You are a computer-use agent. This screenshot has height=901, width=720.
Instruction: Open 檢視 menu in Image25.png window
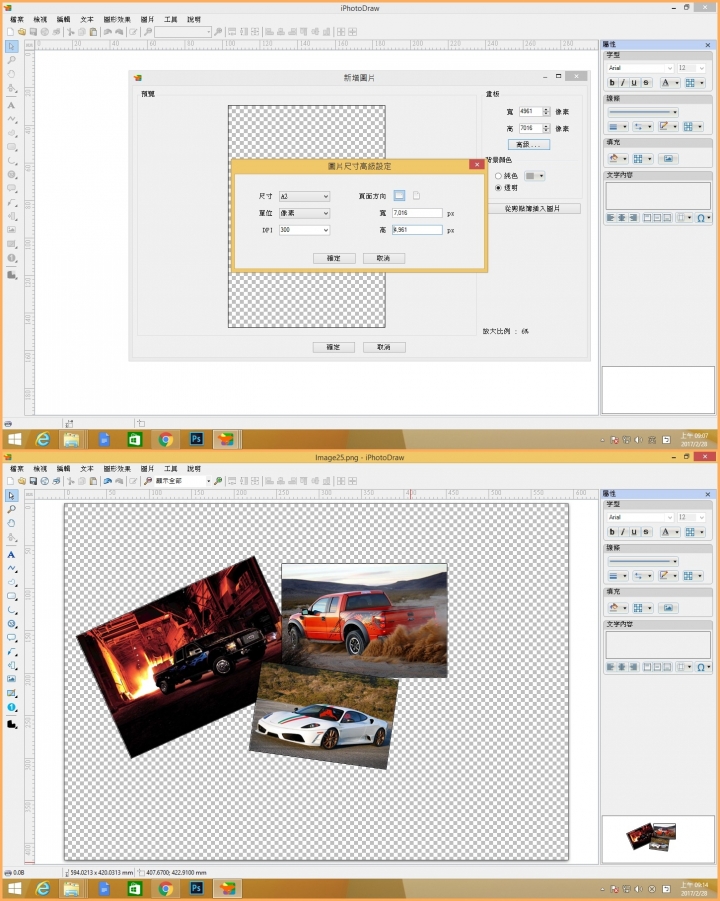pyautogui.click(x=40, y=469)
